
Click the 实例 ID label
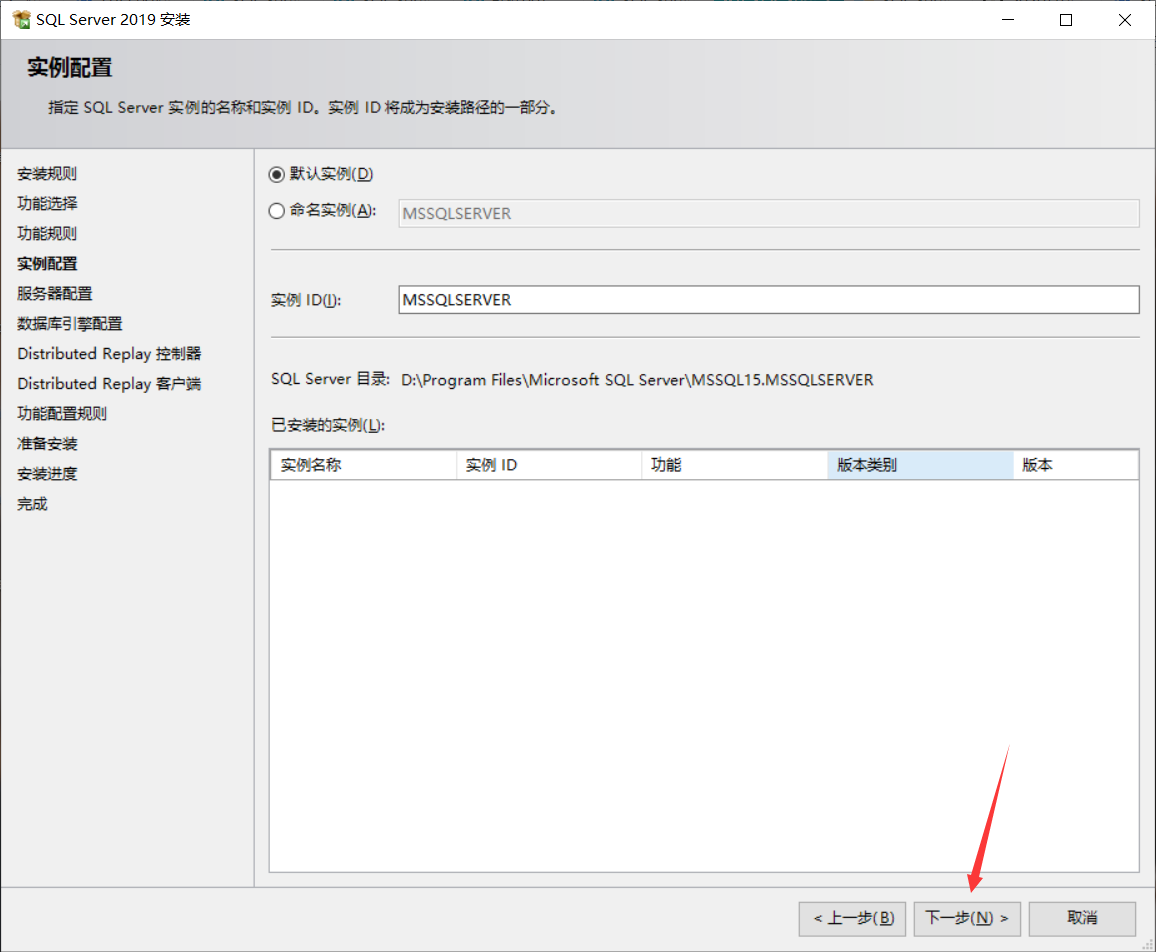click(306, 300)
